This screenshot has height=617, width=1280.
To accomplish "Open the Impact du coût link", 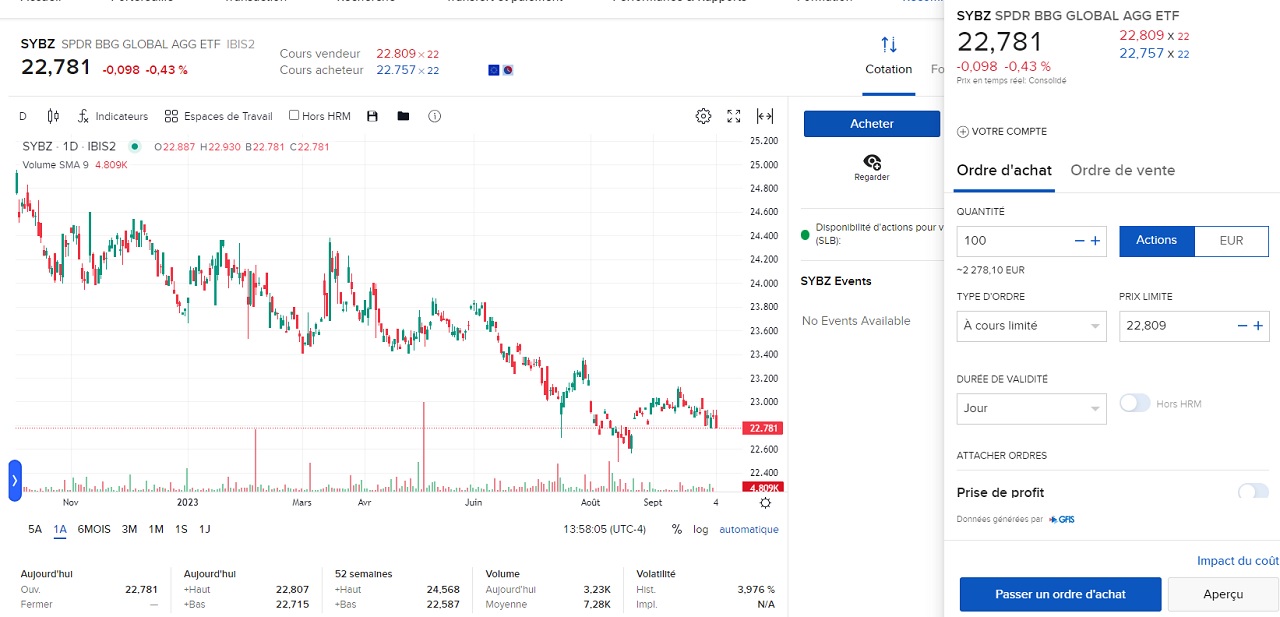I will 1237,561.
